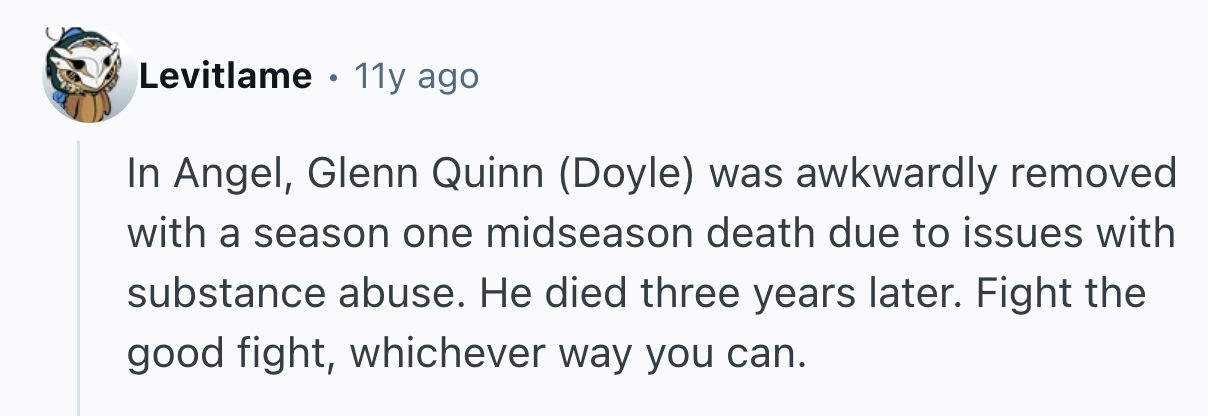Click the "11y ago" comment timestamp
Image resolution: width=1208 pixels, height=416 pixels.
pyautogui.click(x=417, y=76)
